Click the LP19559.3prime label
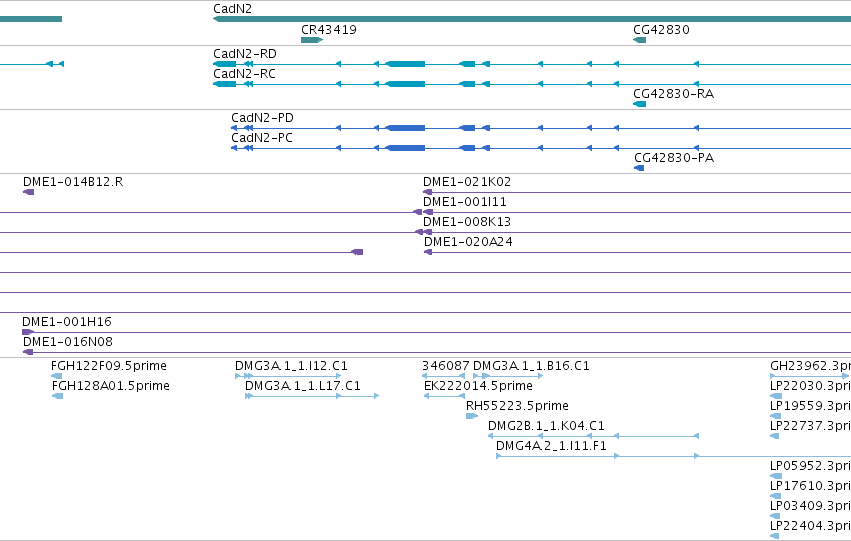The image size is (851, 541). 810,406
